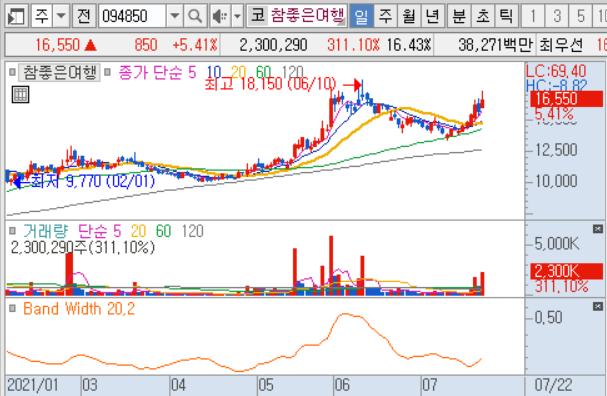
Task: Click the 거래량 indicator label
Action: [46, 231]
